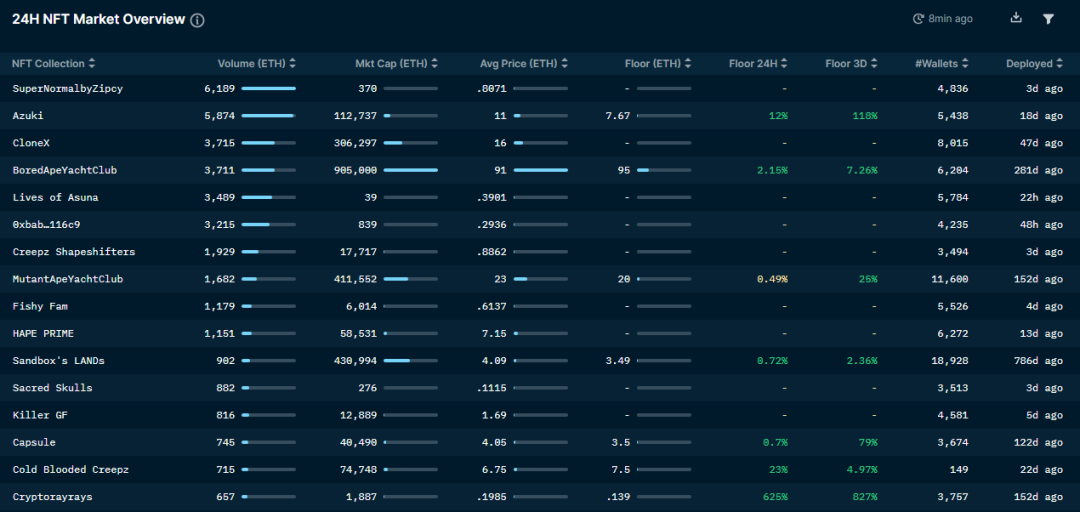Click the 24H NFT Market Overview title
Image resolution: width=1080 pixels, height=512 pixels.
pyautogui.click(x=98, y=19)
